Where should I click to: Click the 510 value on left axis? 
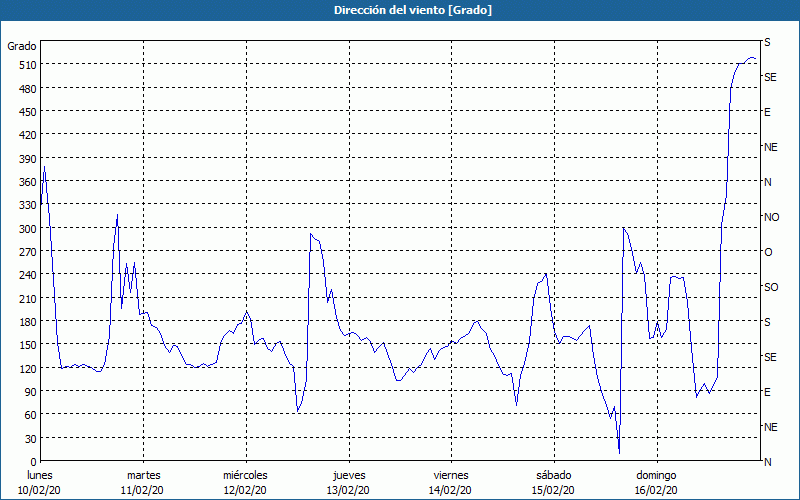coord(27,65)
